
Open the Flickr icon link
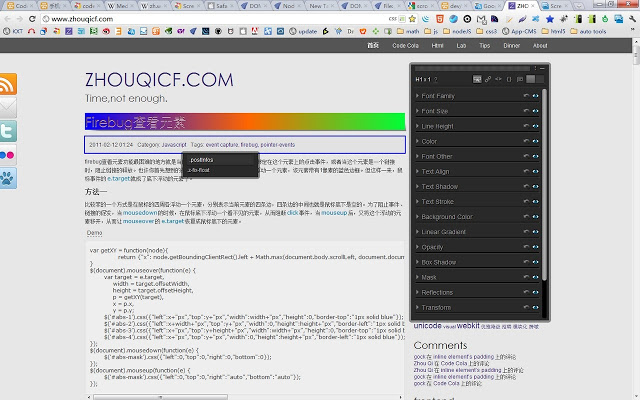[7, 155]
